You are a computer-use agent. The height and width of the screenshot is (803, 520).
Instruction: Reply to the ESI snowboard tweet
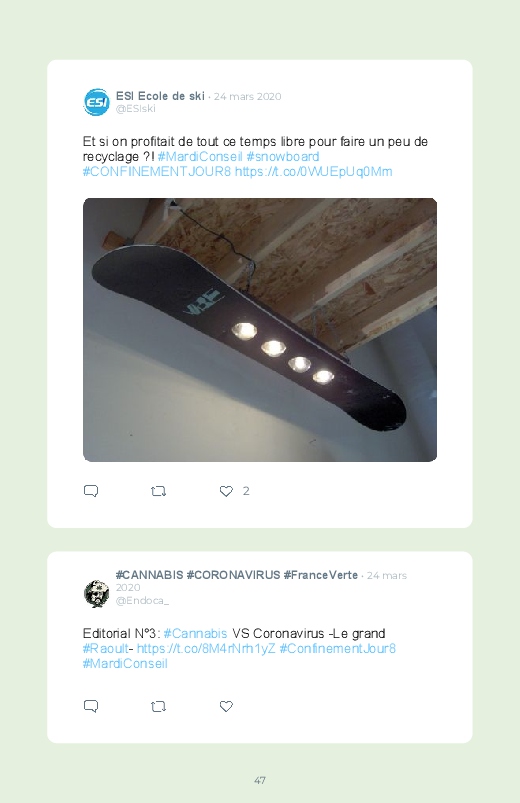point(91,491)
